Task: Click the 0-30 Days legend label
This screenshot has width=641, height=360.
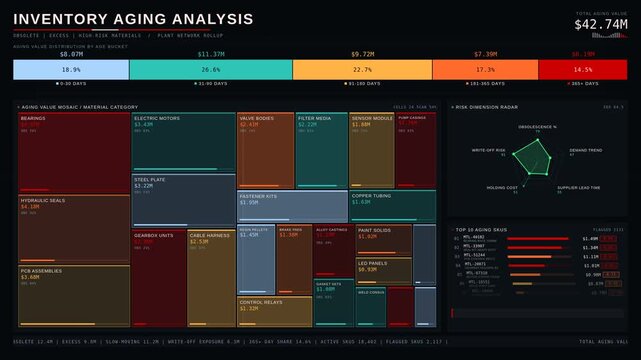Action: (71, 83)
